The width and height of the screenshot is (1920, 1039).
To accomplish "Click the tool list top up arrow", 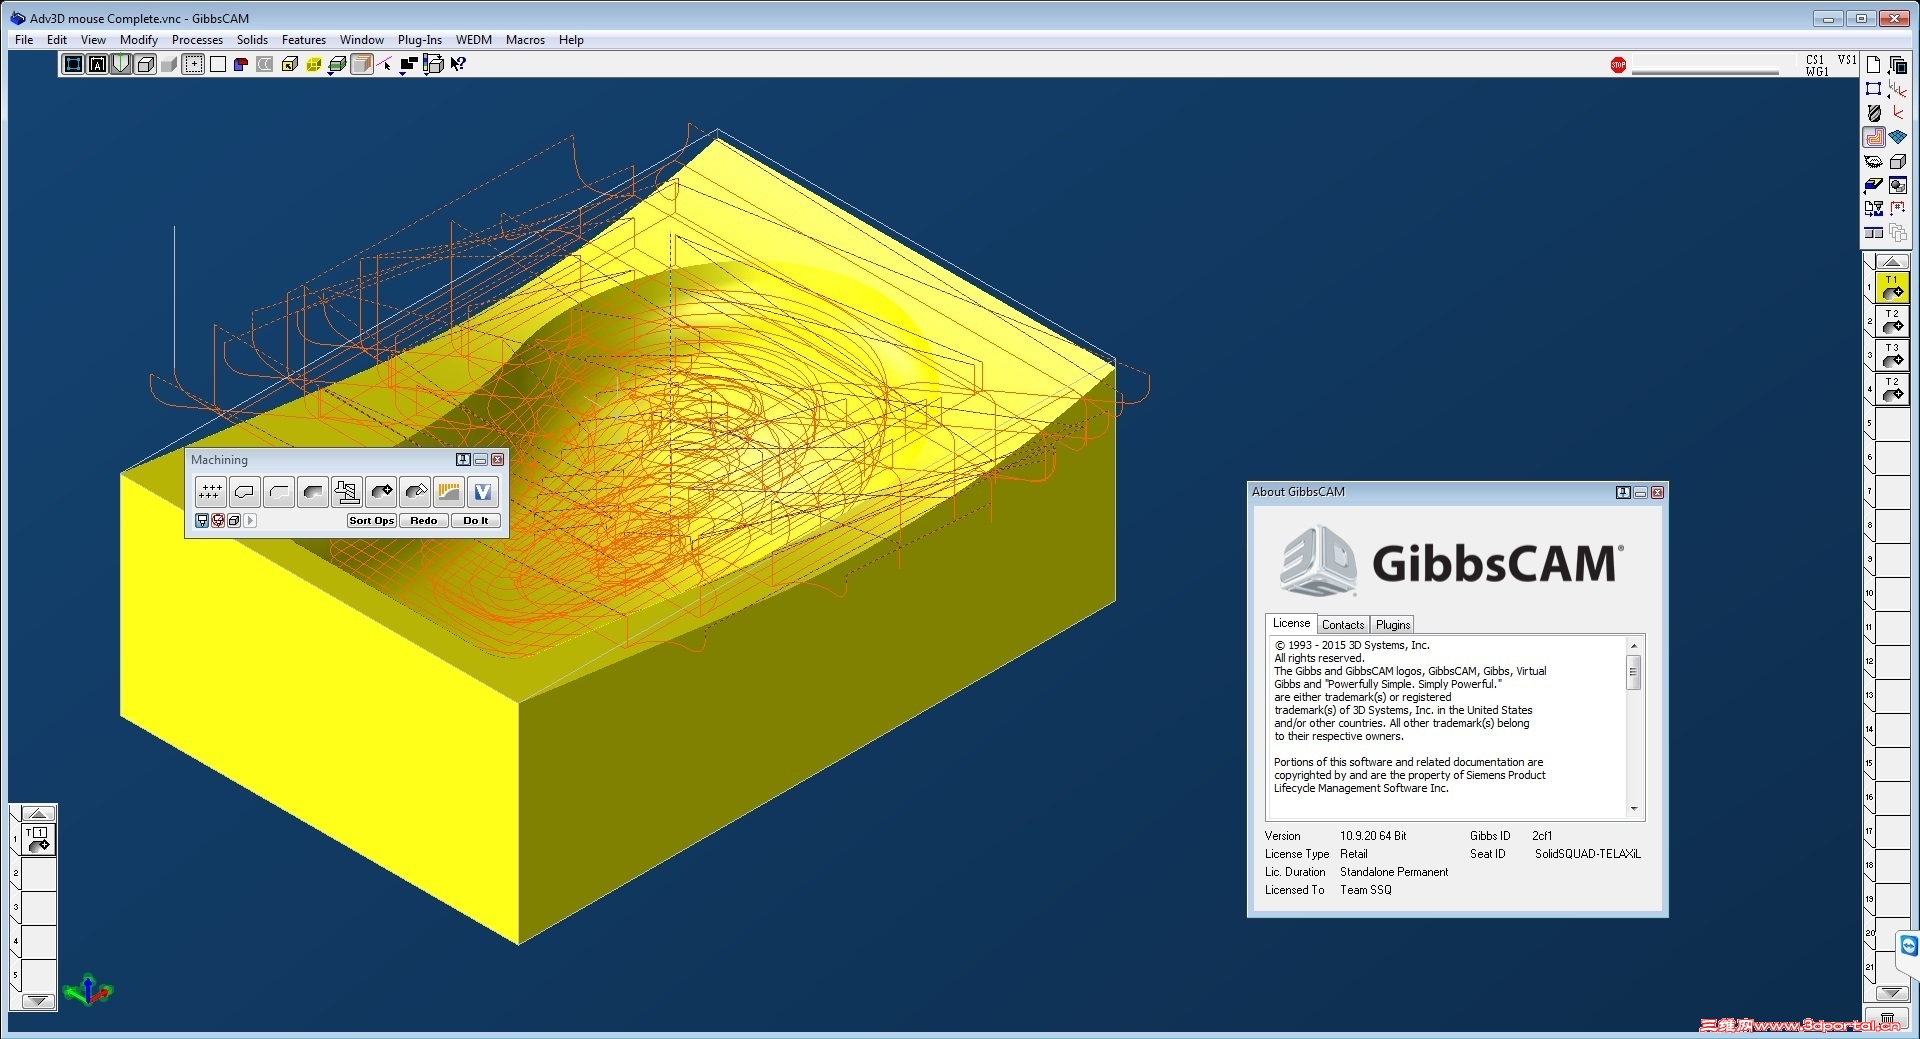I will pos(38,814).
